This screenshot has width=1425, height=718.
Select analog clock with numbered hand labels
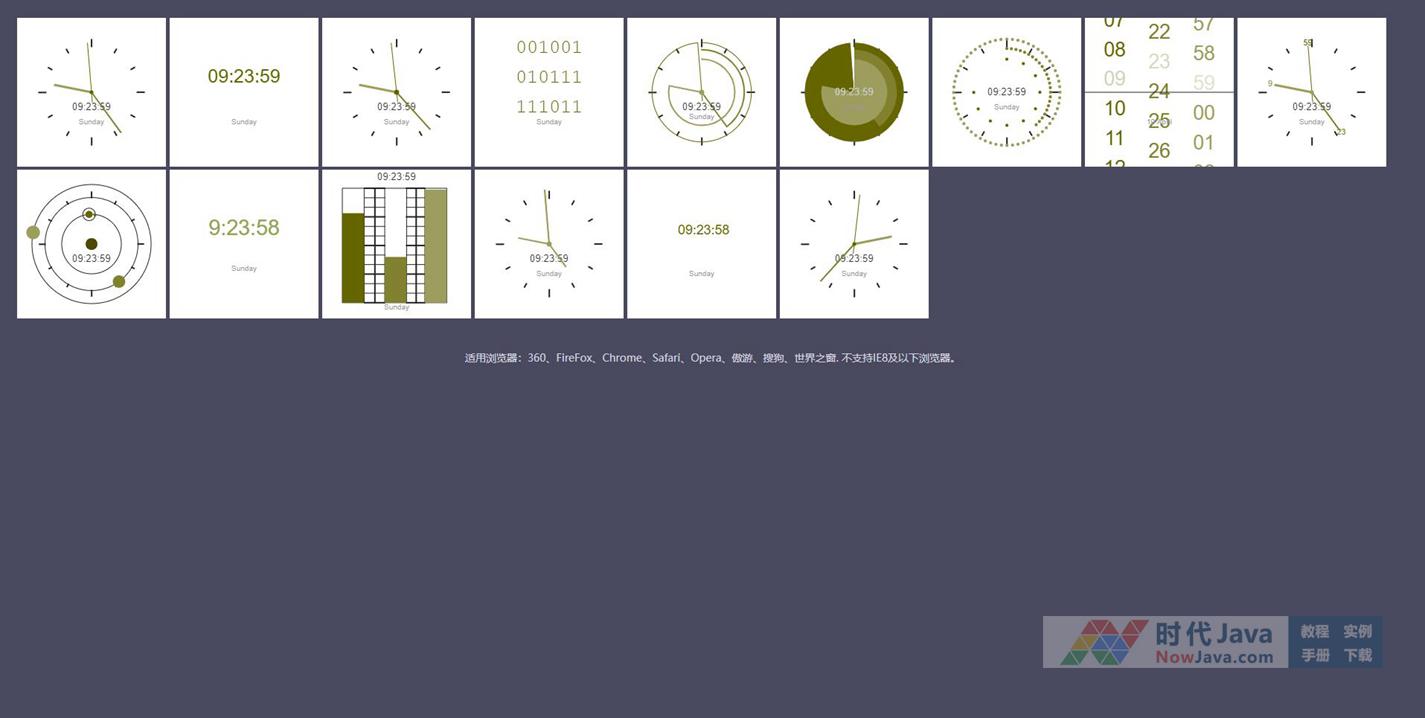coord(1311,92)
